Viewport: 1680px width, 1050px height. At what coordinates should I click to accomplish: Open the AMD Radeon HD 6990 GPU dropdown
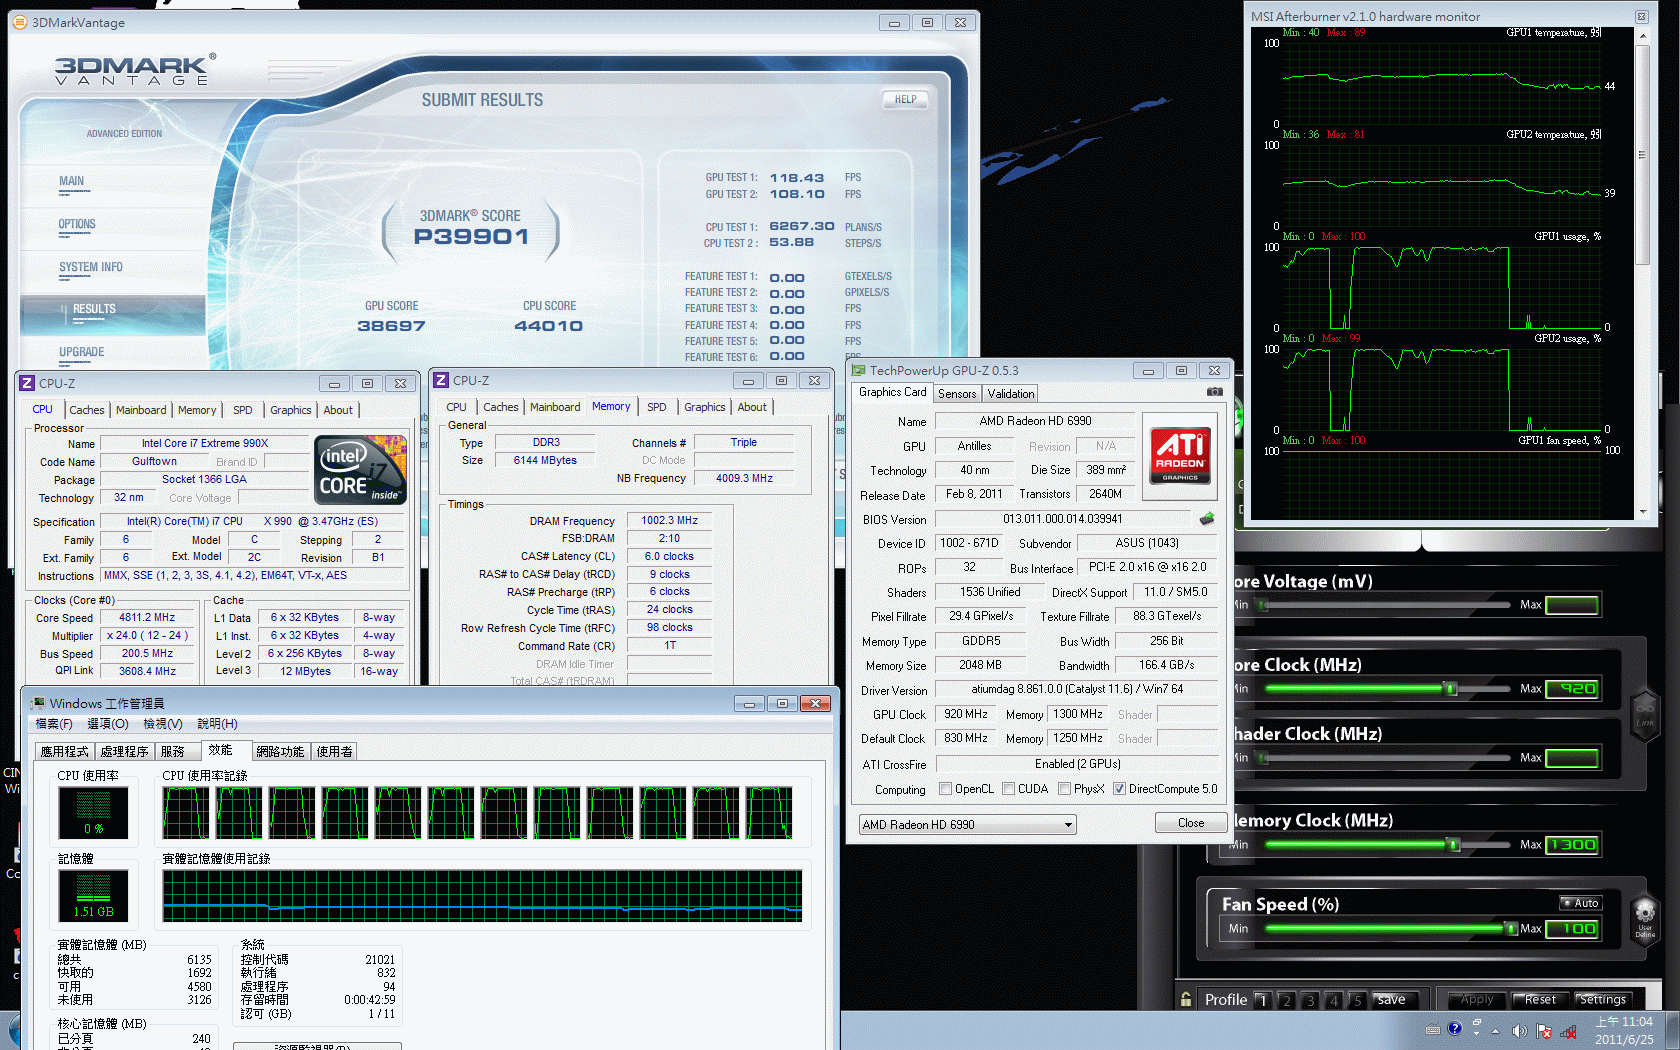[x=967, y=825]
